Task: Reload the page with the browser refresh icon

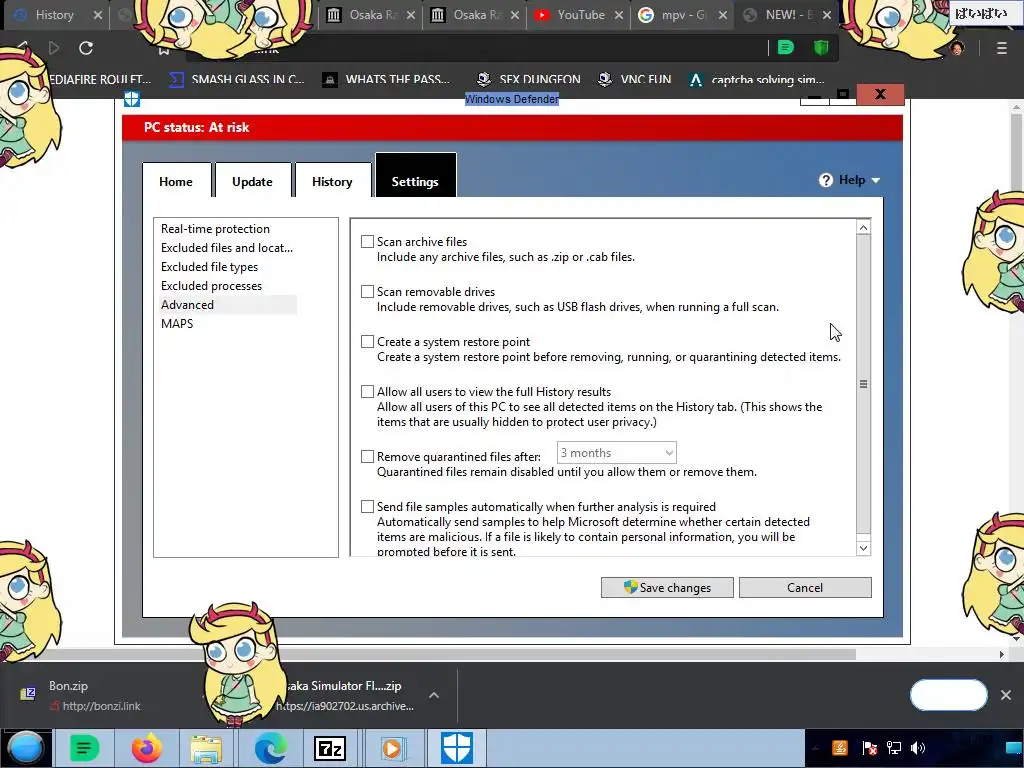Action: 86,48
